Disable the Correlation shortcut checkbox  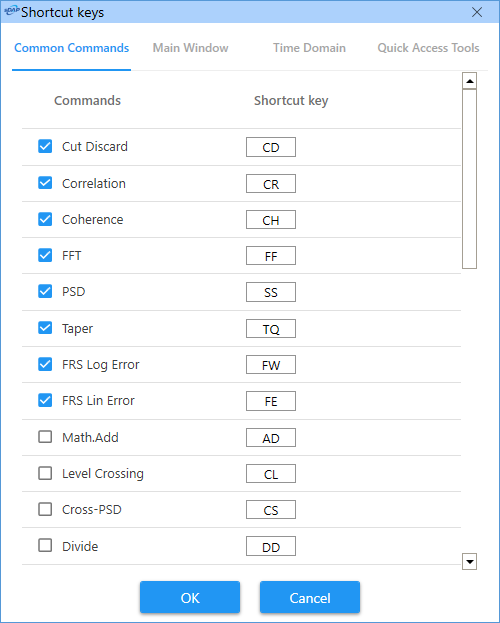[x=45, y=183]
